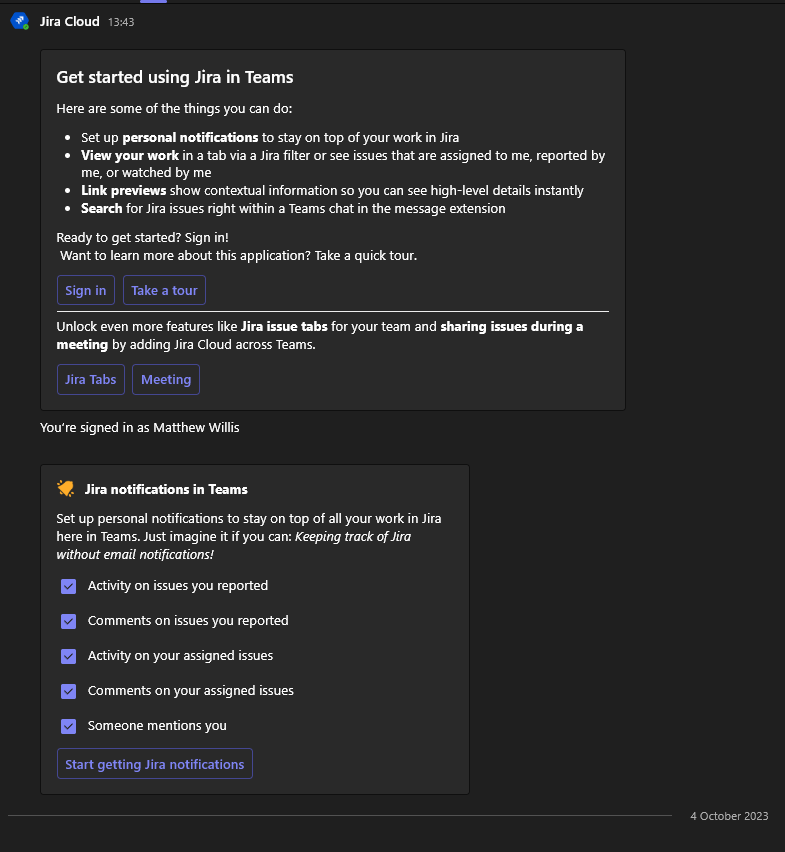
Task: Uncheck Activity on your assigned issues
Action: [x=68, y=656]
